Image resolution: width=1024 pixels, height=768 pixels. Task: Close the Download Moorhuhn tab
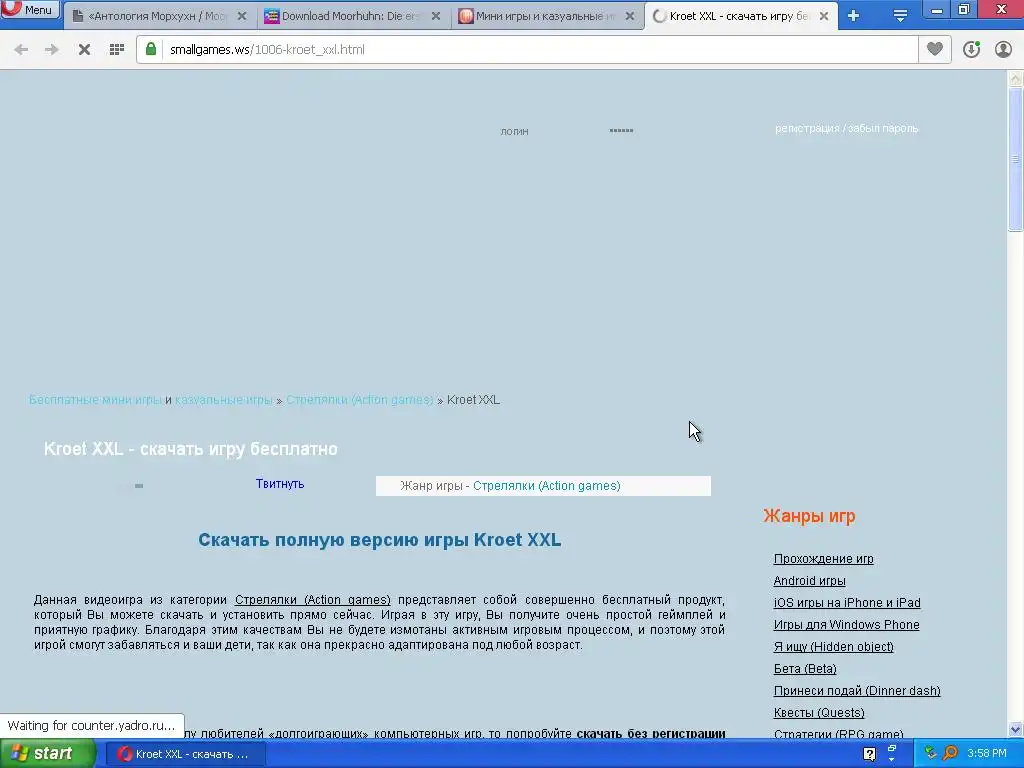coord(436,16)
